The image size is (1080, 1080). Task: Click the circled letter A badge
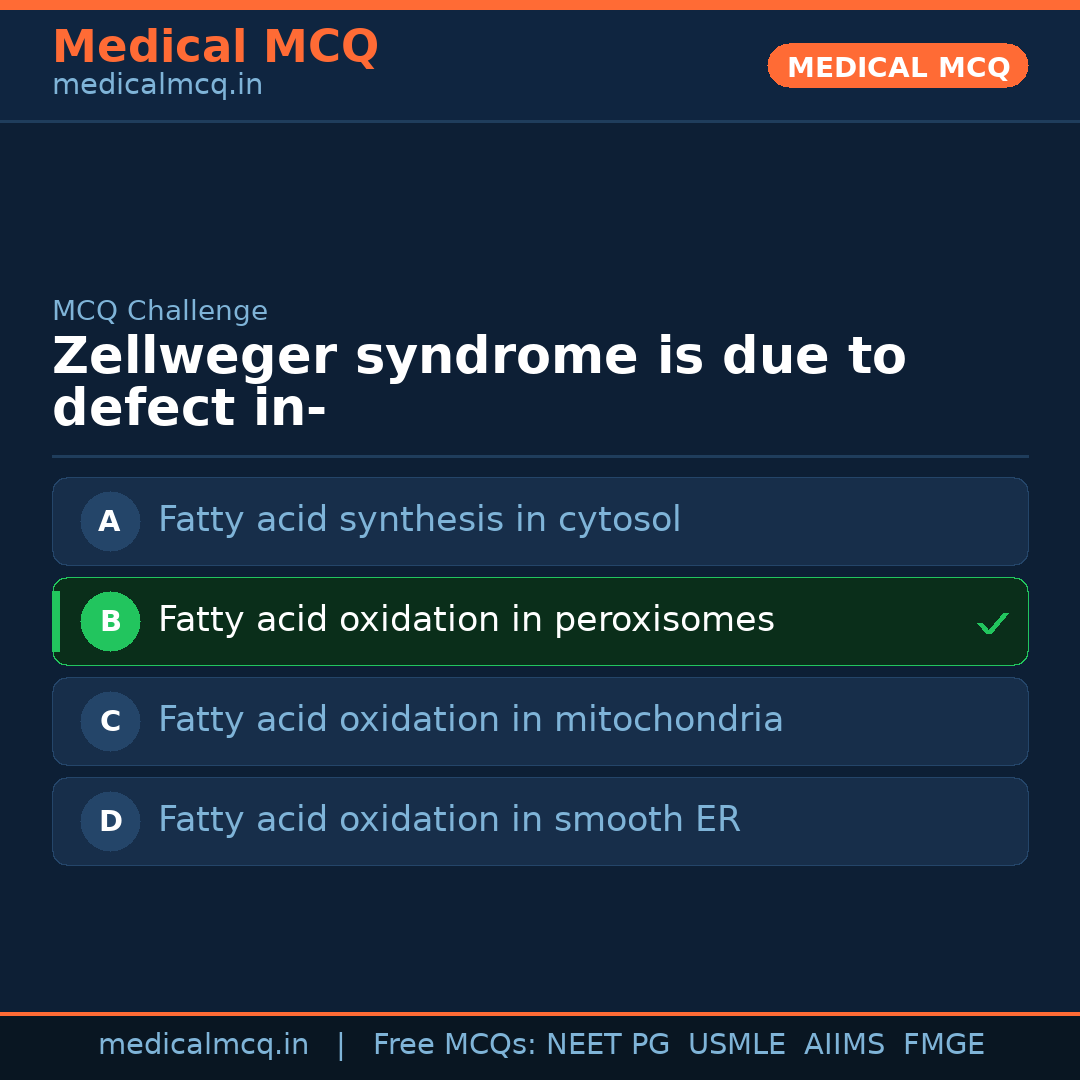[x=110, y=521]
